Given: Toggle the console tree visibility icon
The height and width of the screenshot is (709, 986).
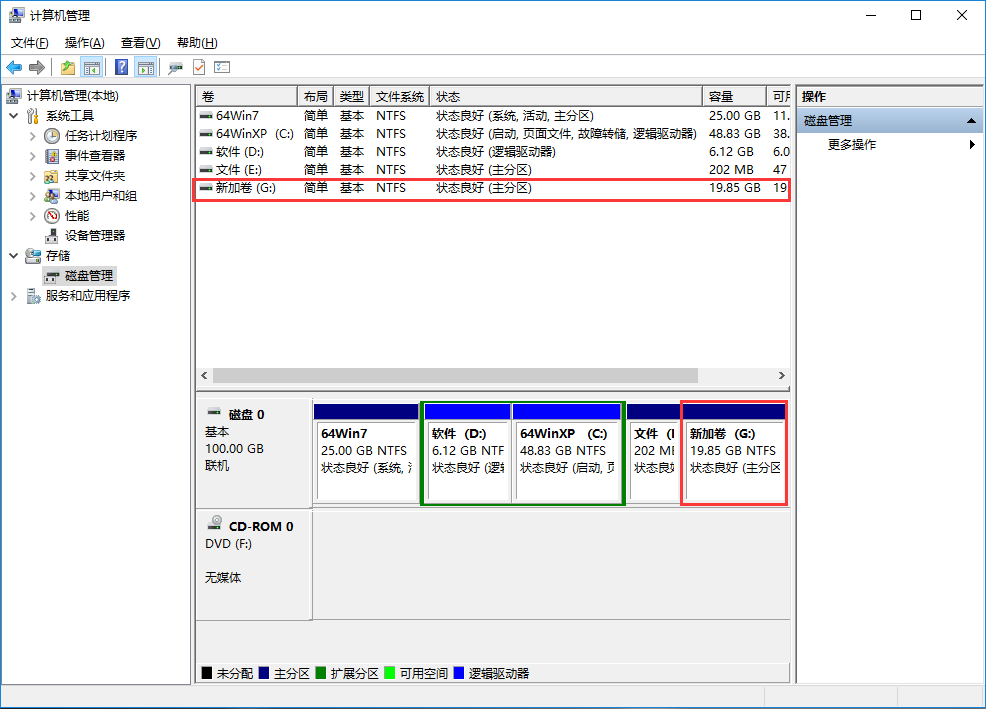Looking at the screenshot, I should tap(92, 67).
